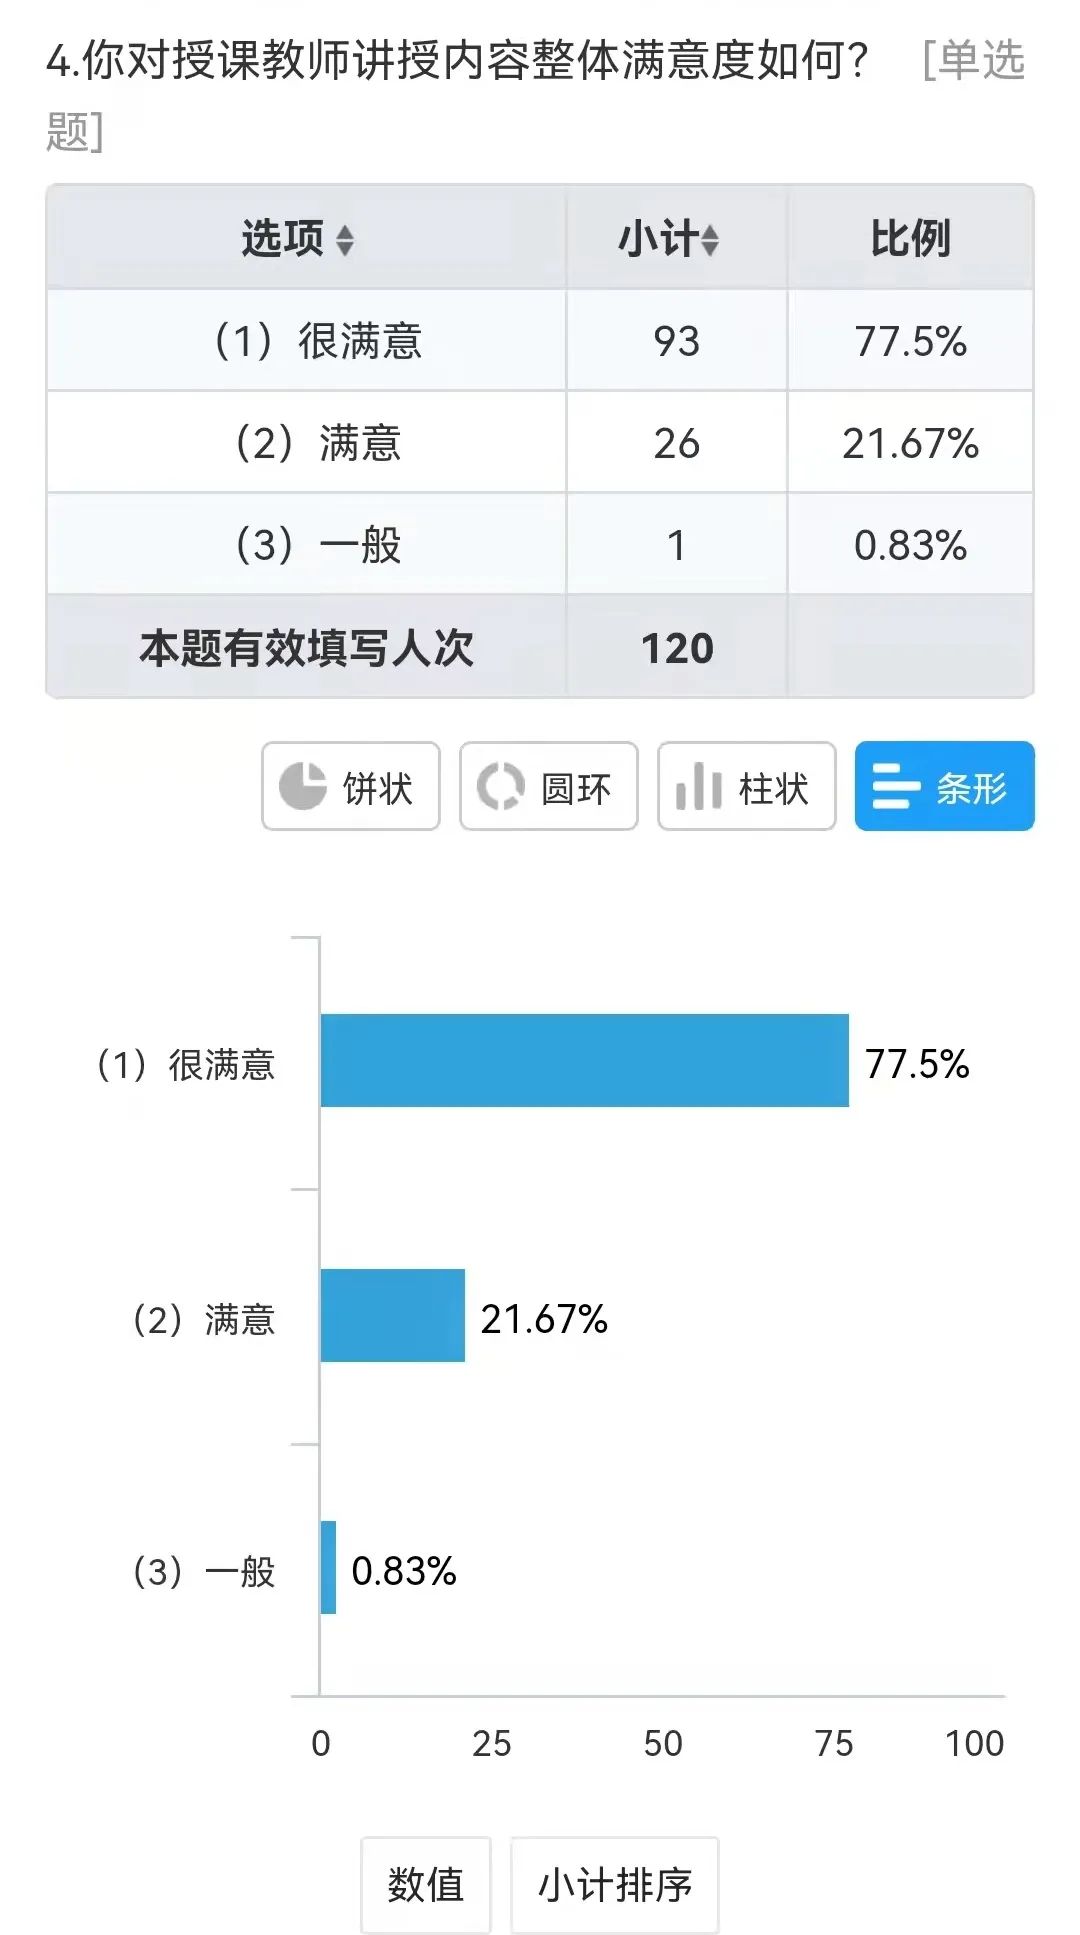The height and width of the screenshot is (1935, 1080).
Task: Select the 很满意 blue bar
Action: click(x=585, y=1061)
